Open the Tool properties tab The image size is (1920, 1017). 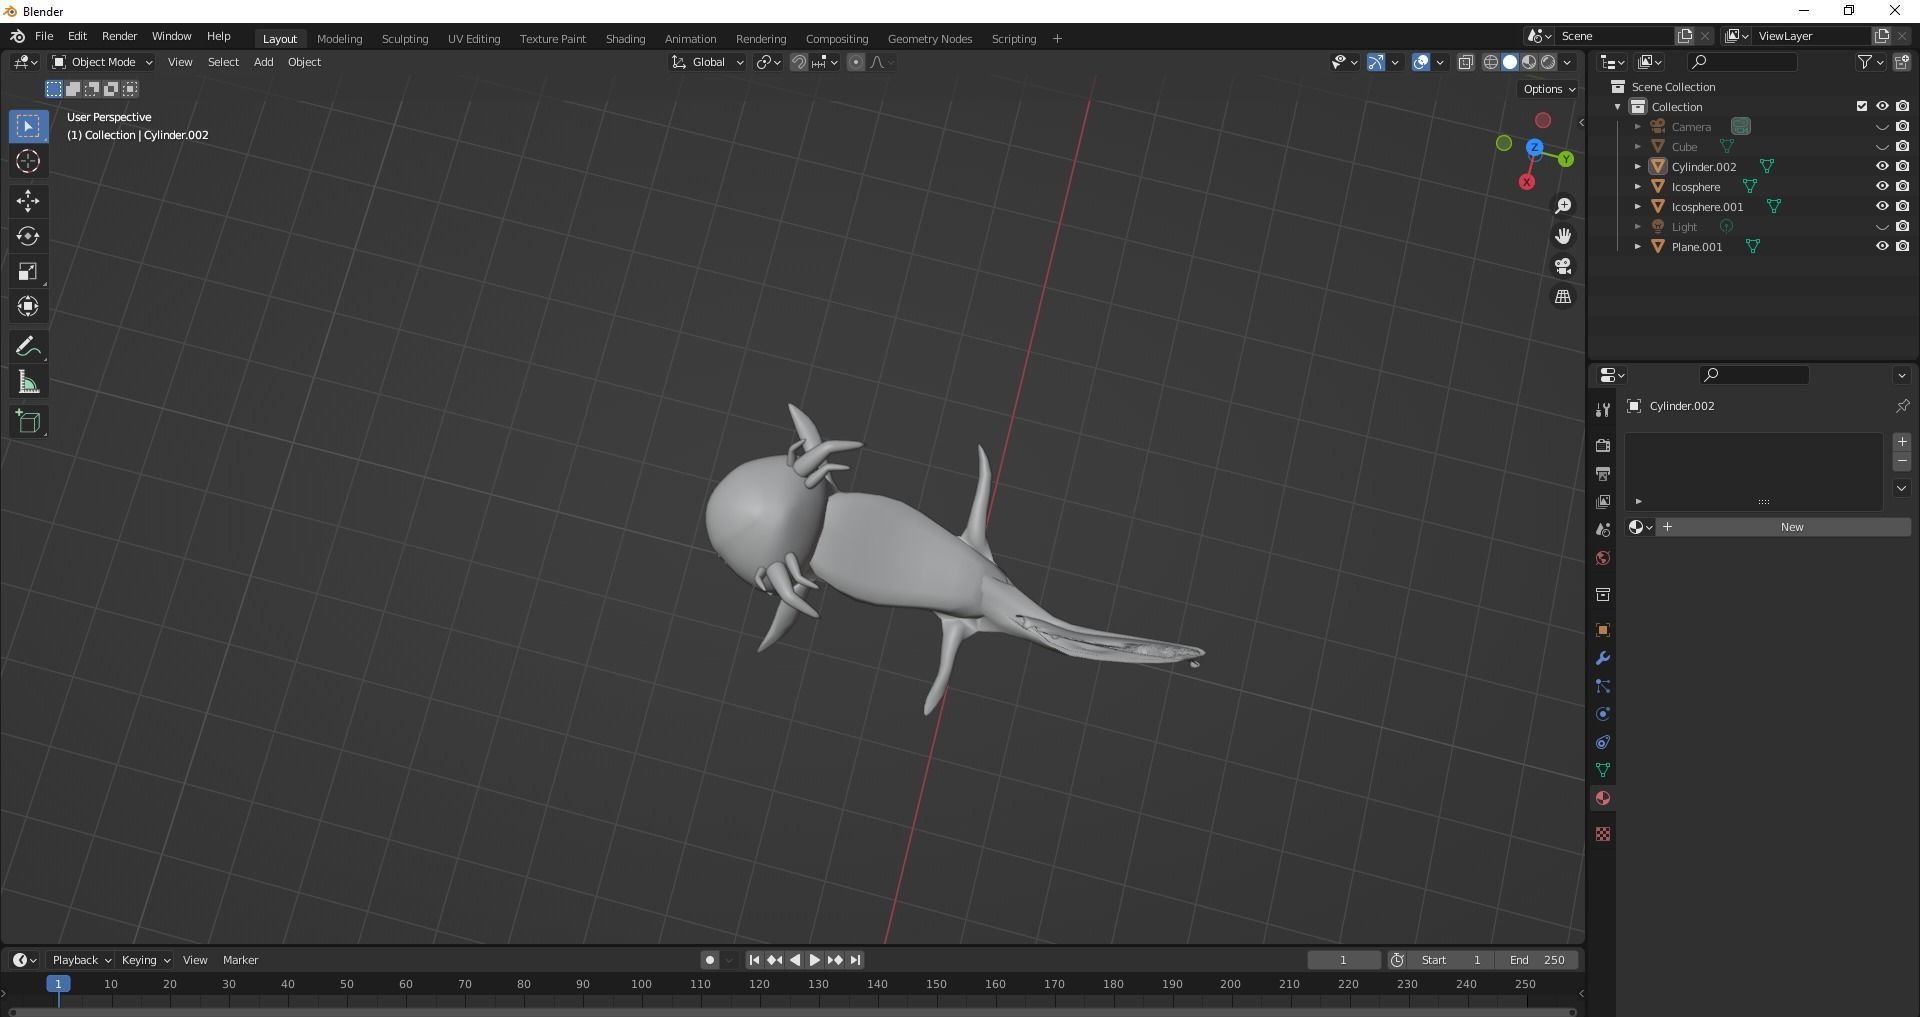pyautogui.click(x=1603, y=410)
